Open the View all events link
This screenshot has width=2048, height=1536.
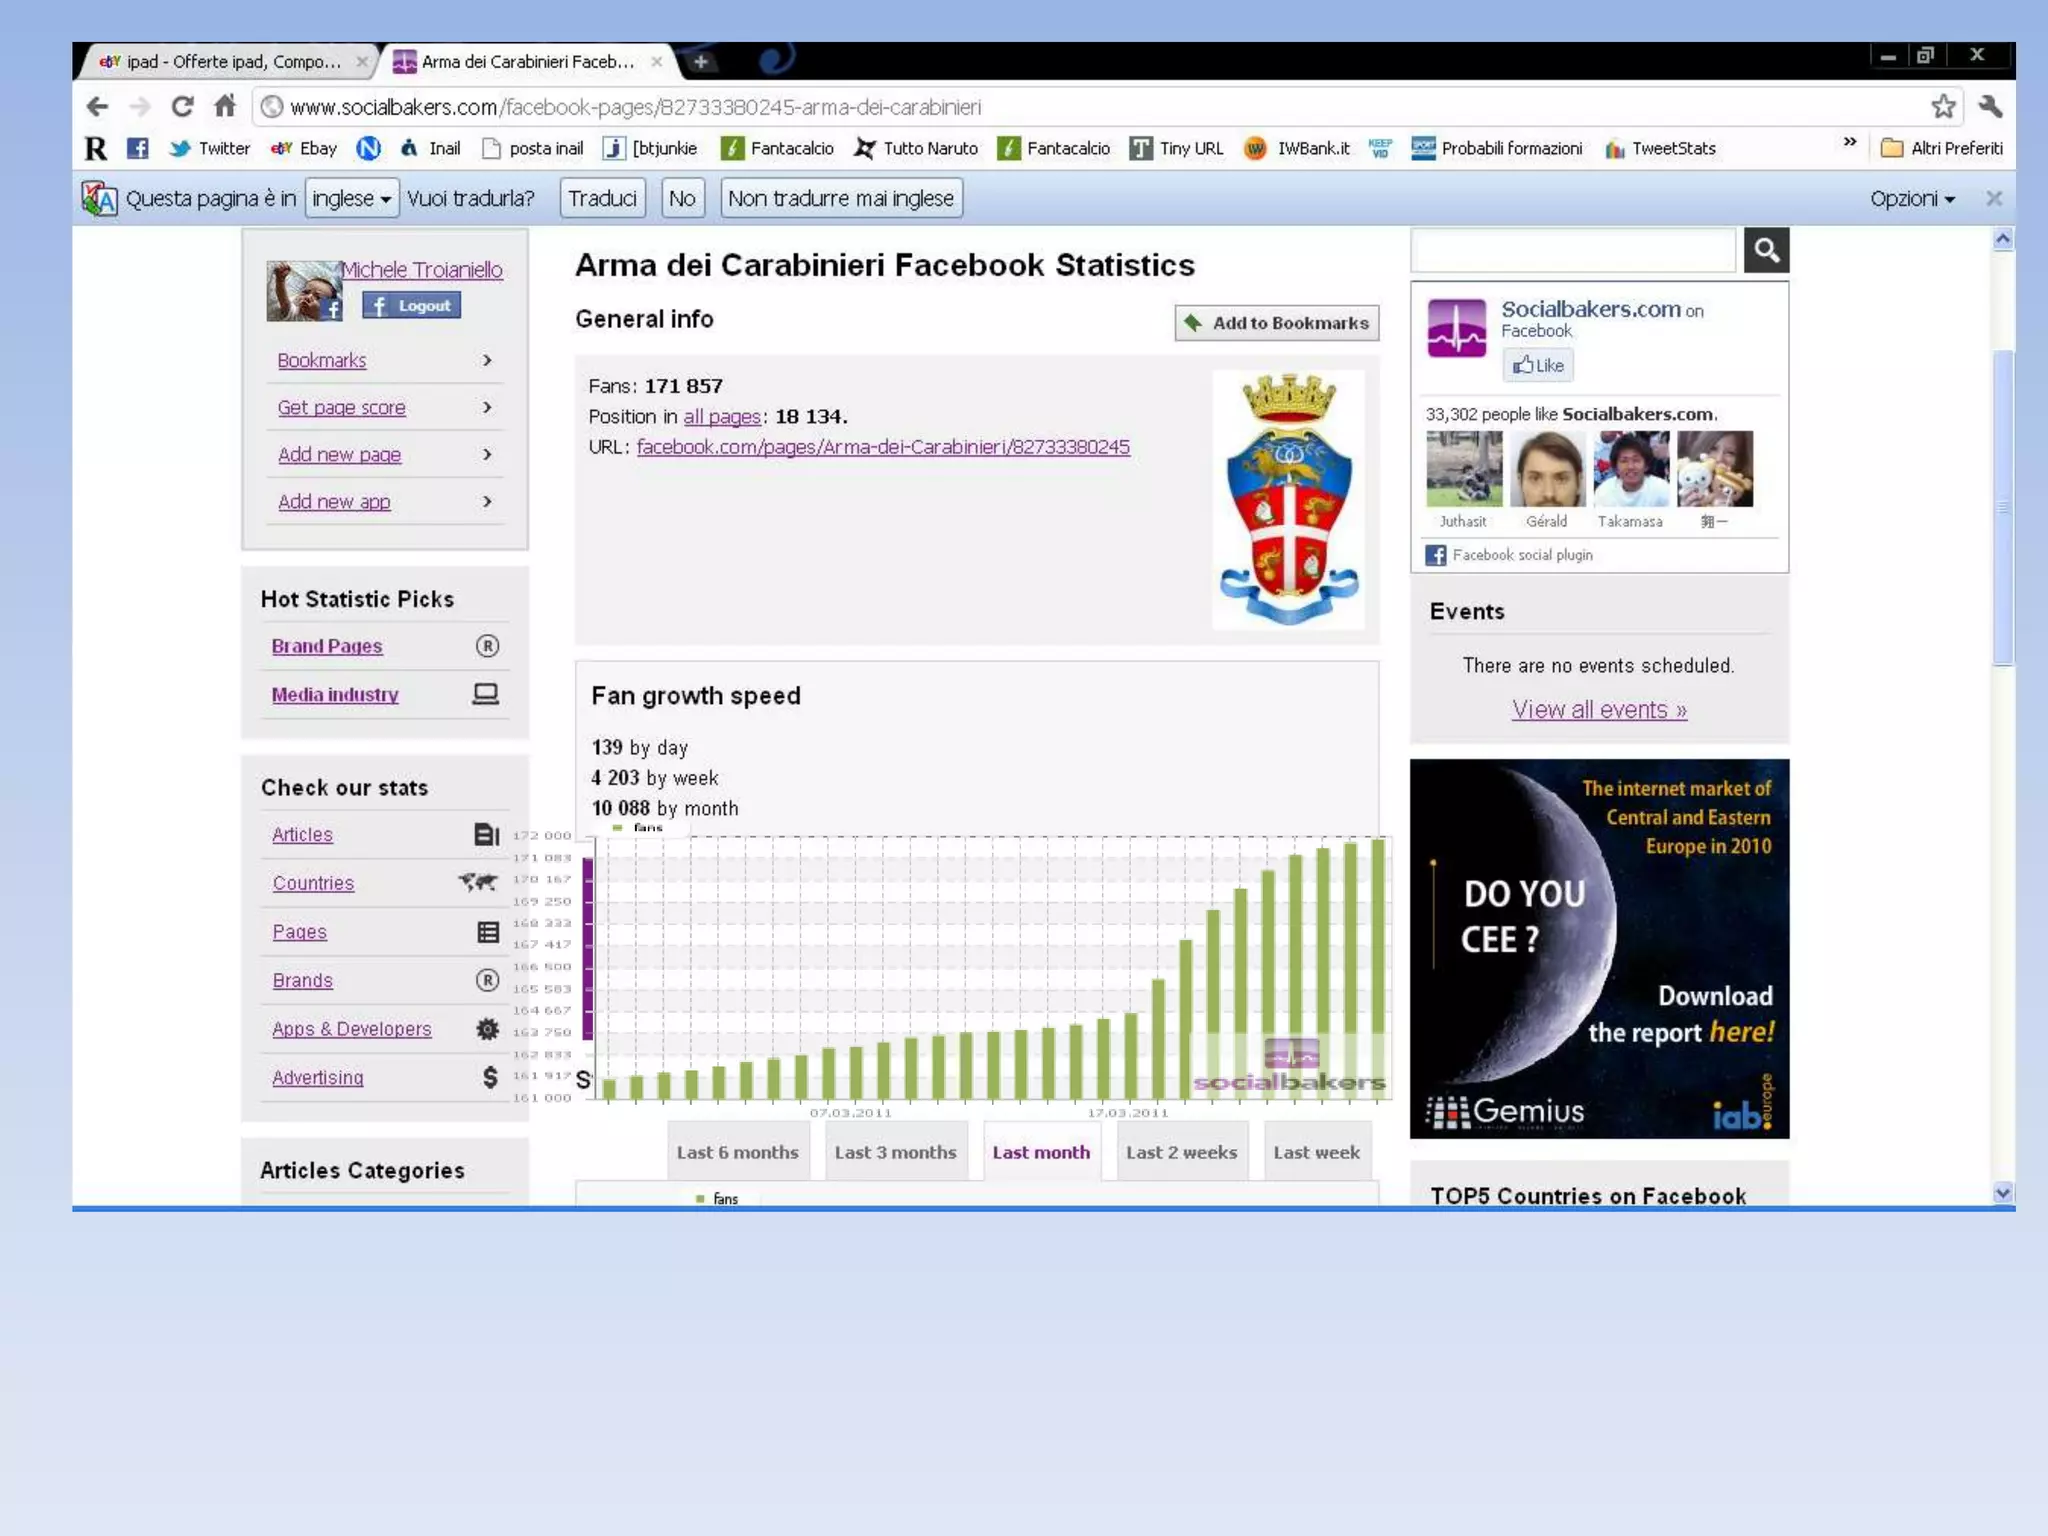point(1598,709)
